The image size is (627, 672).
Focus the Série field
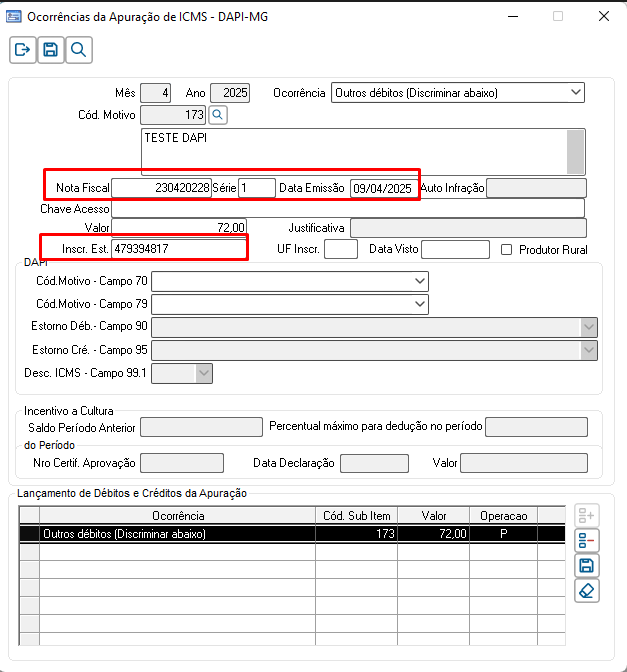(257, 188)
